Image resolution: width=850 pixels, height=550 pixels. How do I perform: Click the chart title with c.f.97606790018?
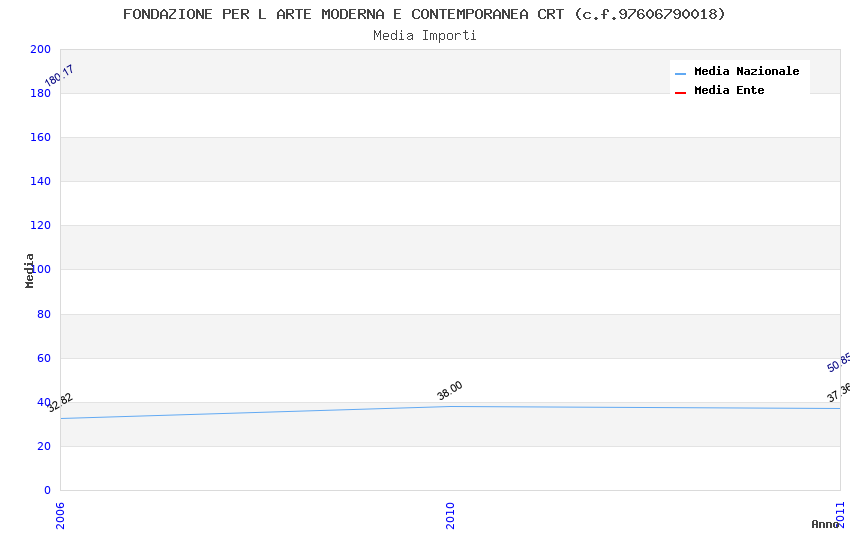[x=424, y=14]
